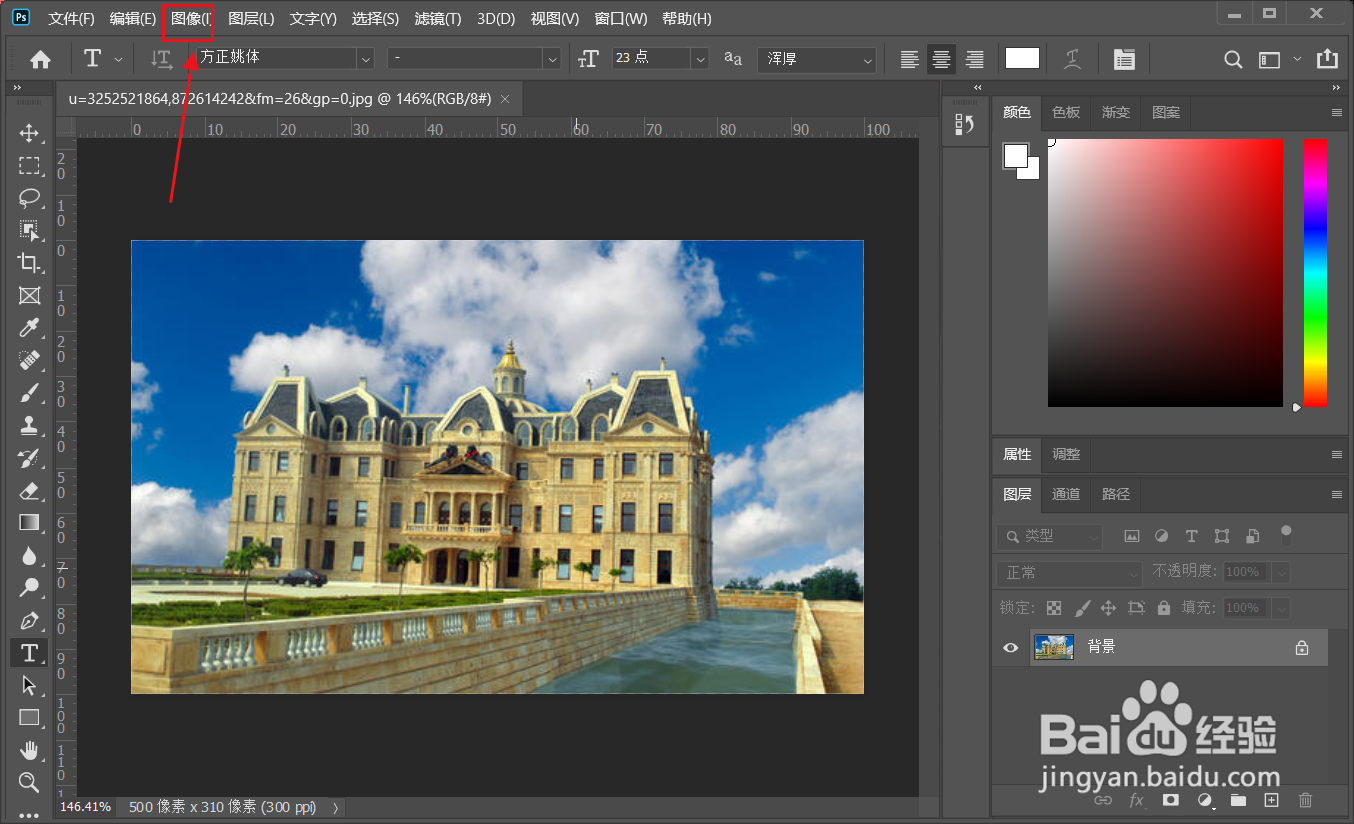Open the 滤镜(T) menu
Viewport: 1354px width, 824px height.
click(438, 19)
